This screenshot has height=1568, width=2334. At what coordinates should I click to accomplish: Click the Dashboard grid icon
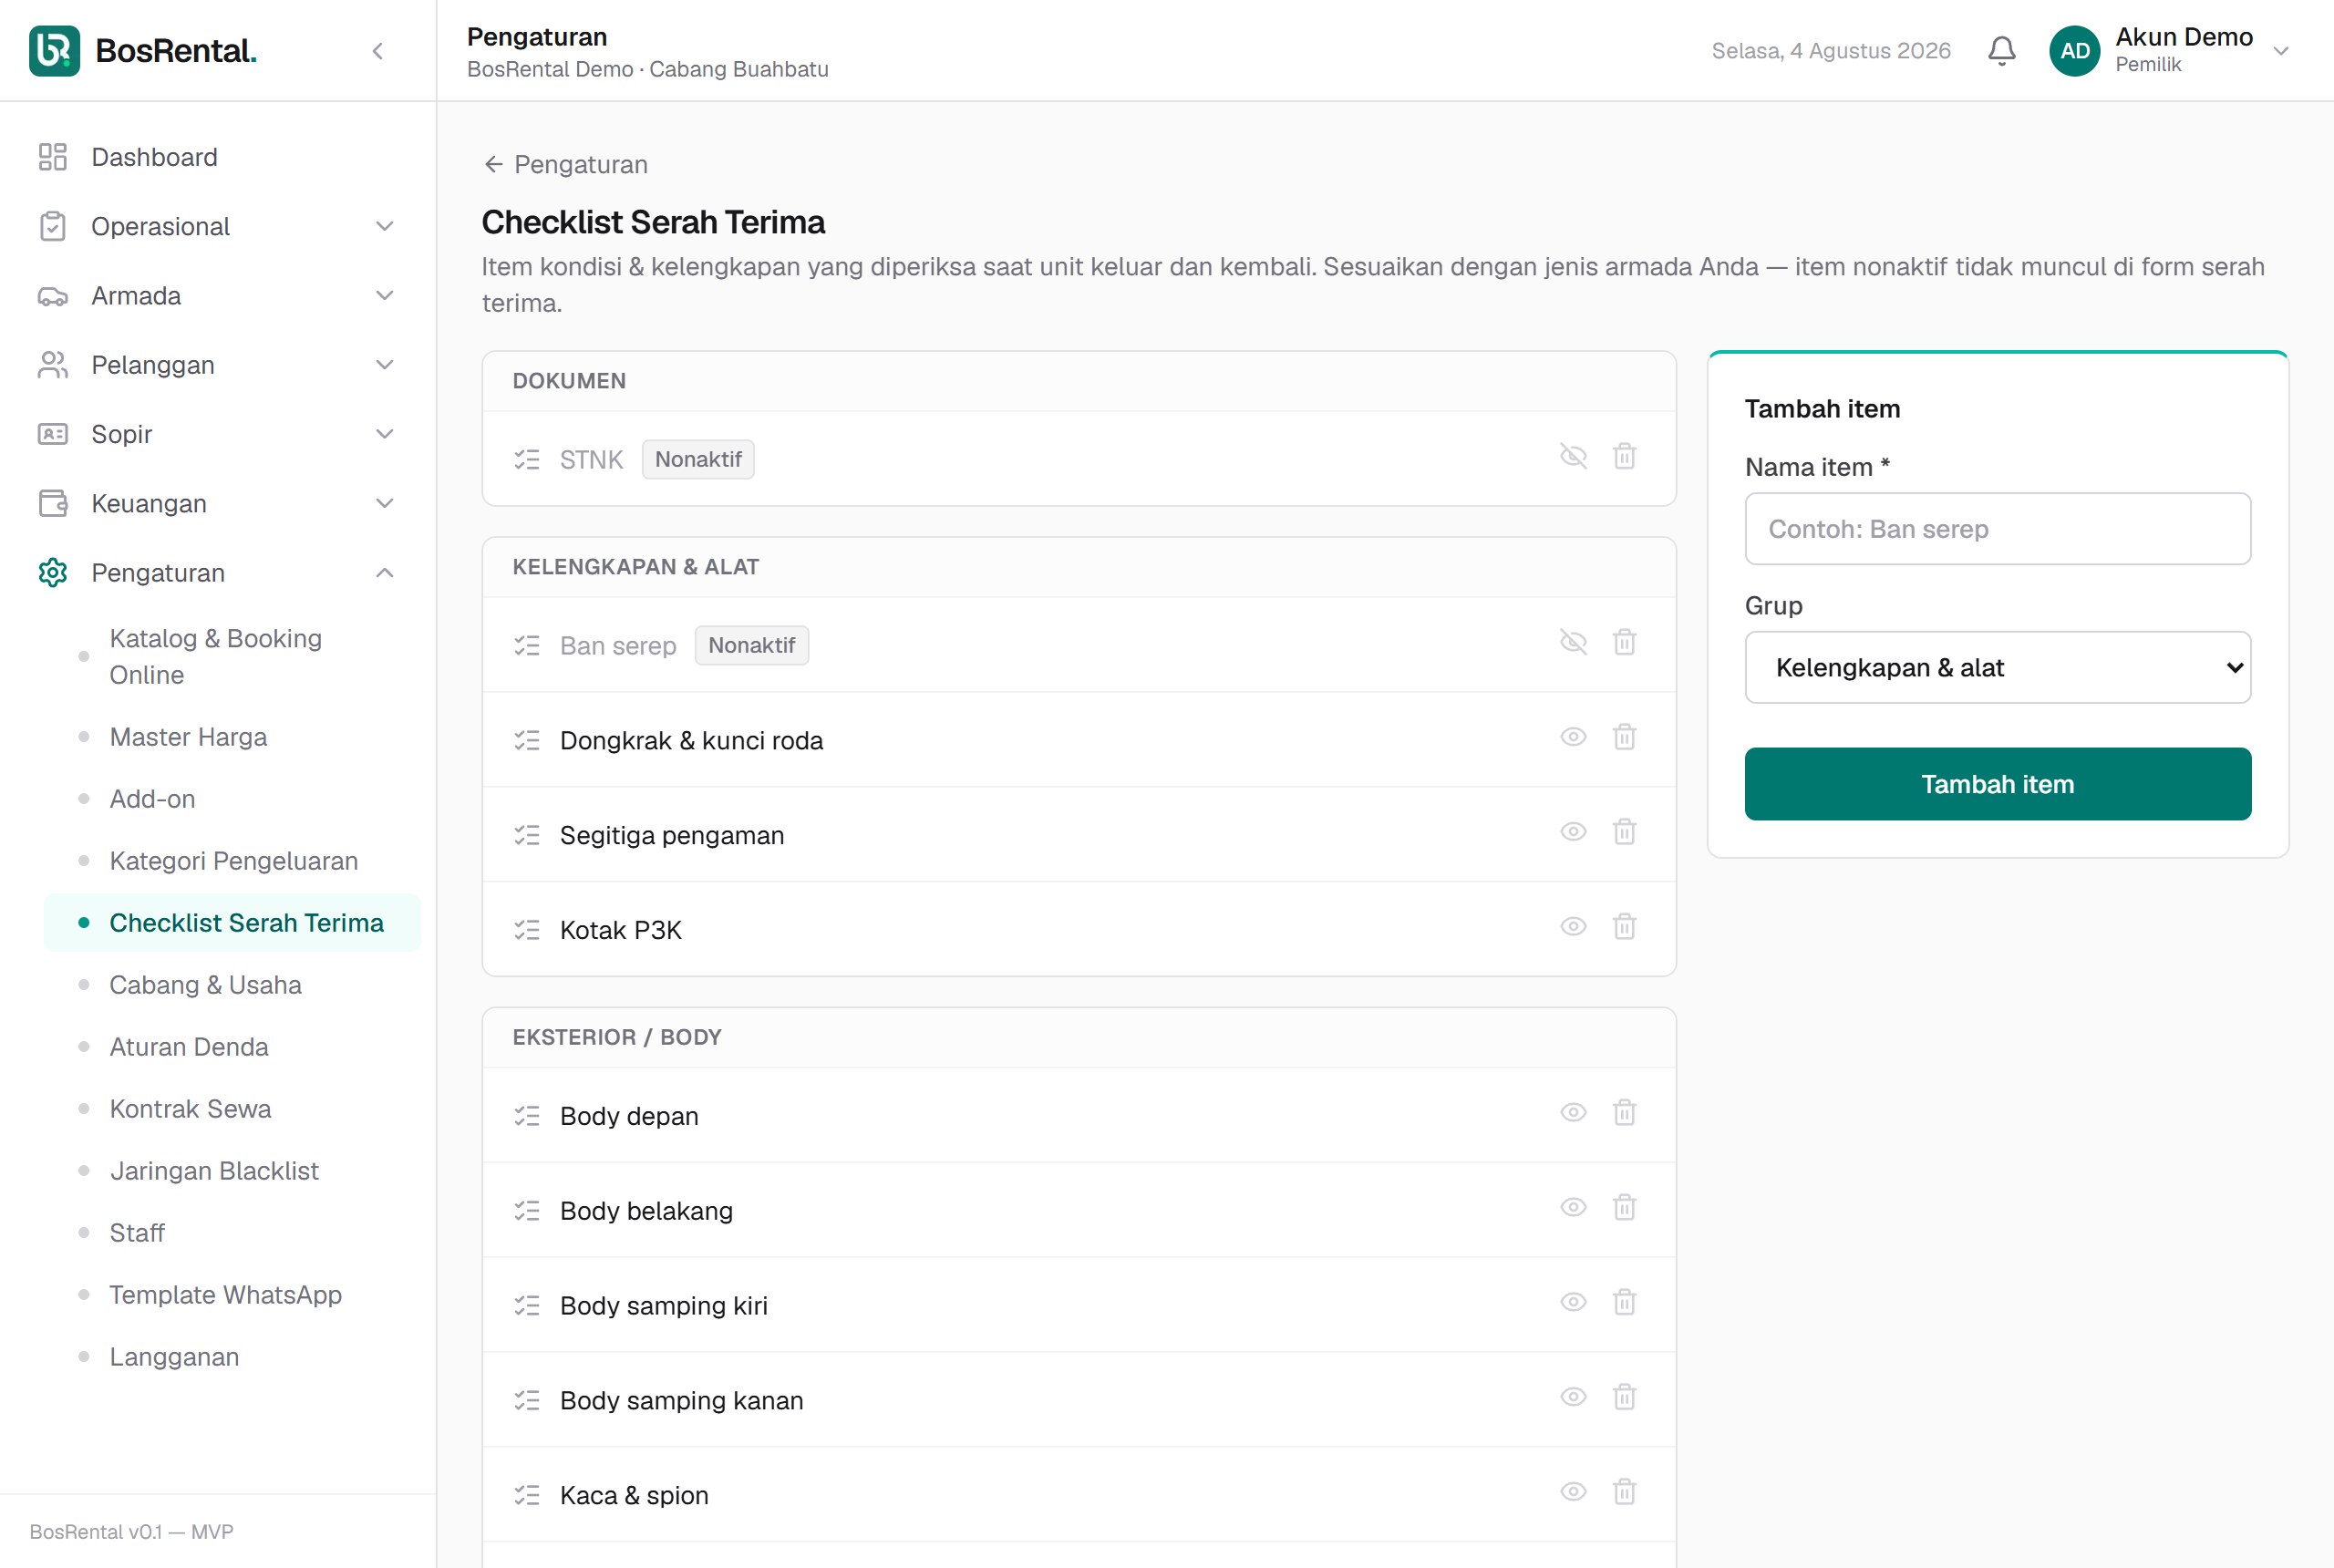tap(53, 157)
